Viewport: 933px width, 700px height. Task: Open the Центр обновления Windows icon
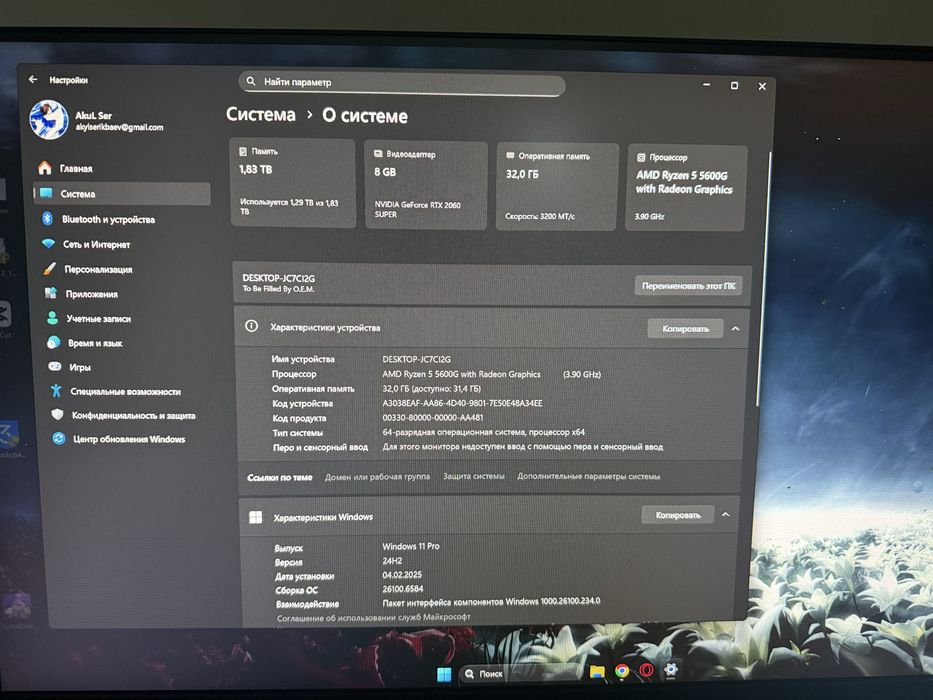coord(58,439)
